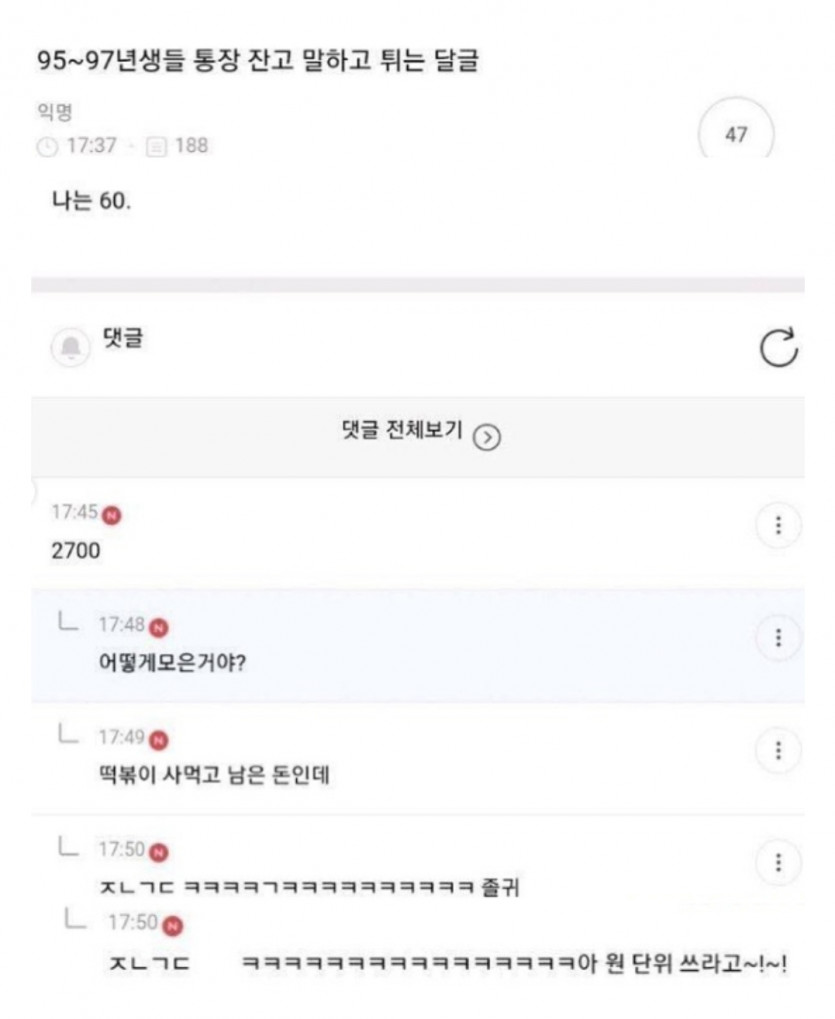Click the comment count 188 icon
This screenshot has height=1019, width=835.
pyautogui.click(x=156, y=147)
